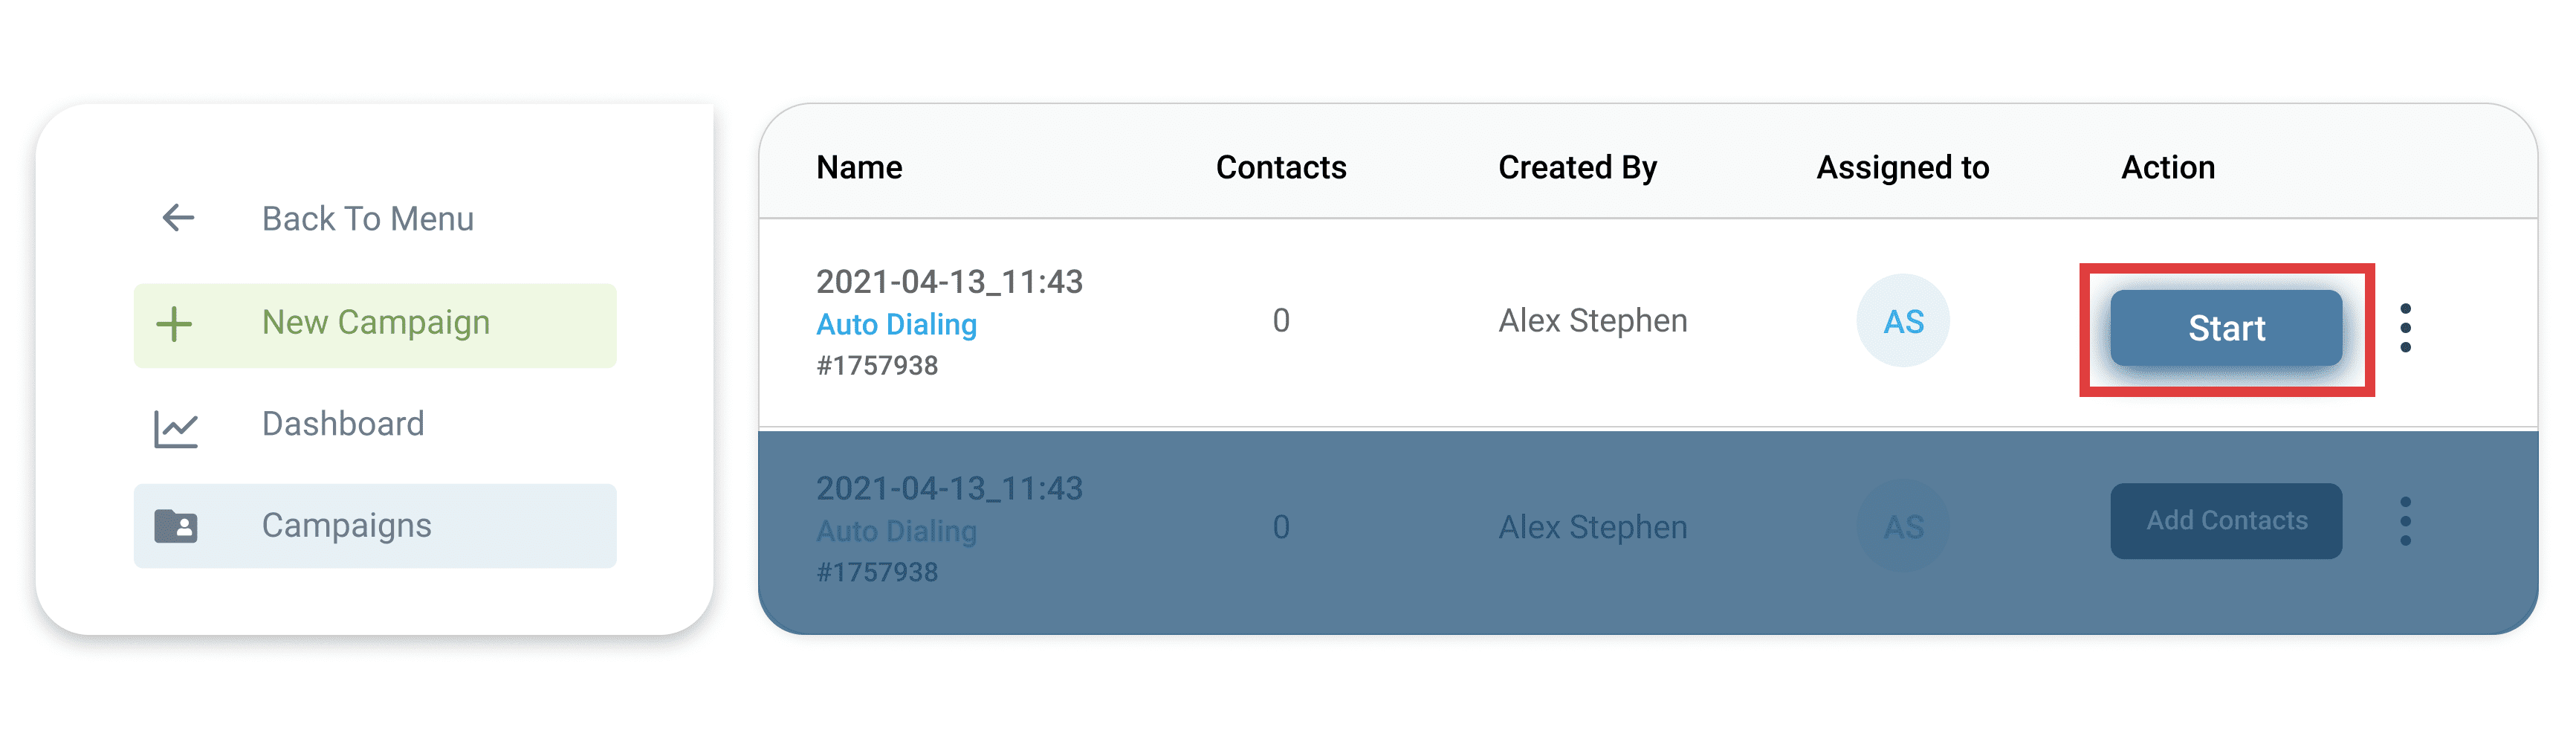Click the campaign ID #1757938

tap(877, 366)
